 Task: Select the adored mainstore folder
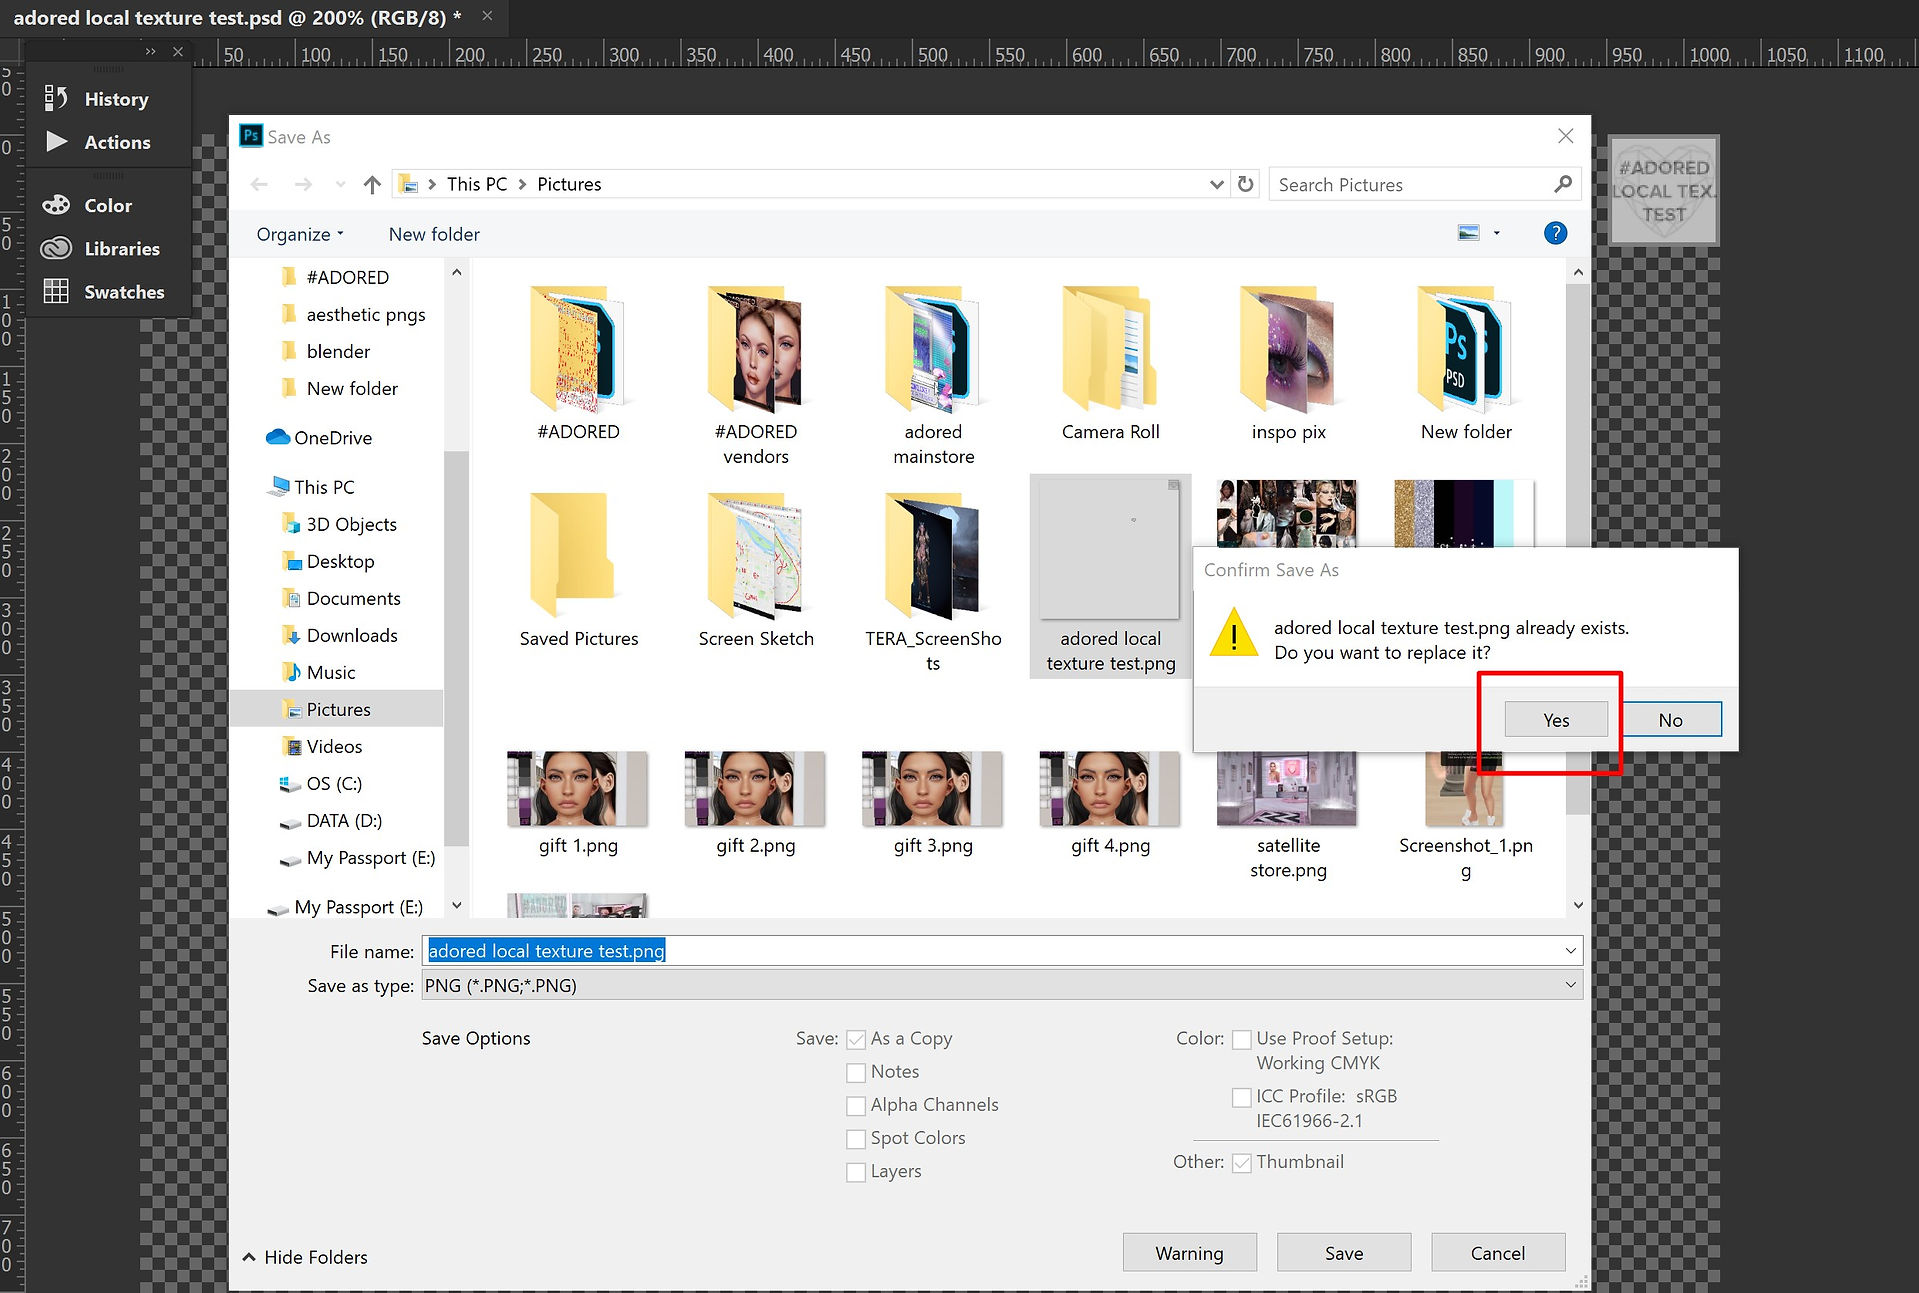(933, 375)
